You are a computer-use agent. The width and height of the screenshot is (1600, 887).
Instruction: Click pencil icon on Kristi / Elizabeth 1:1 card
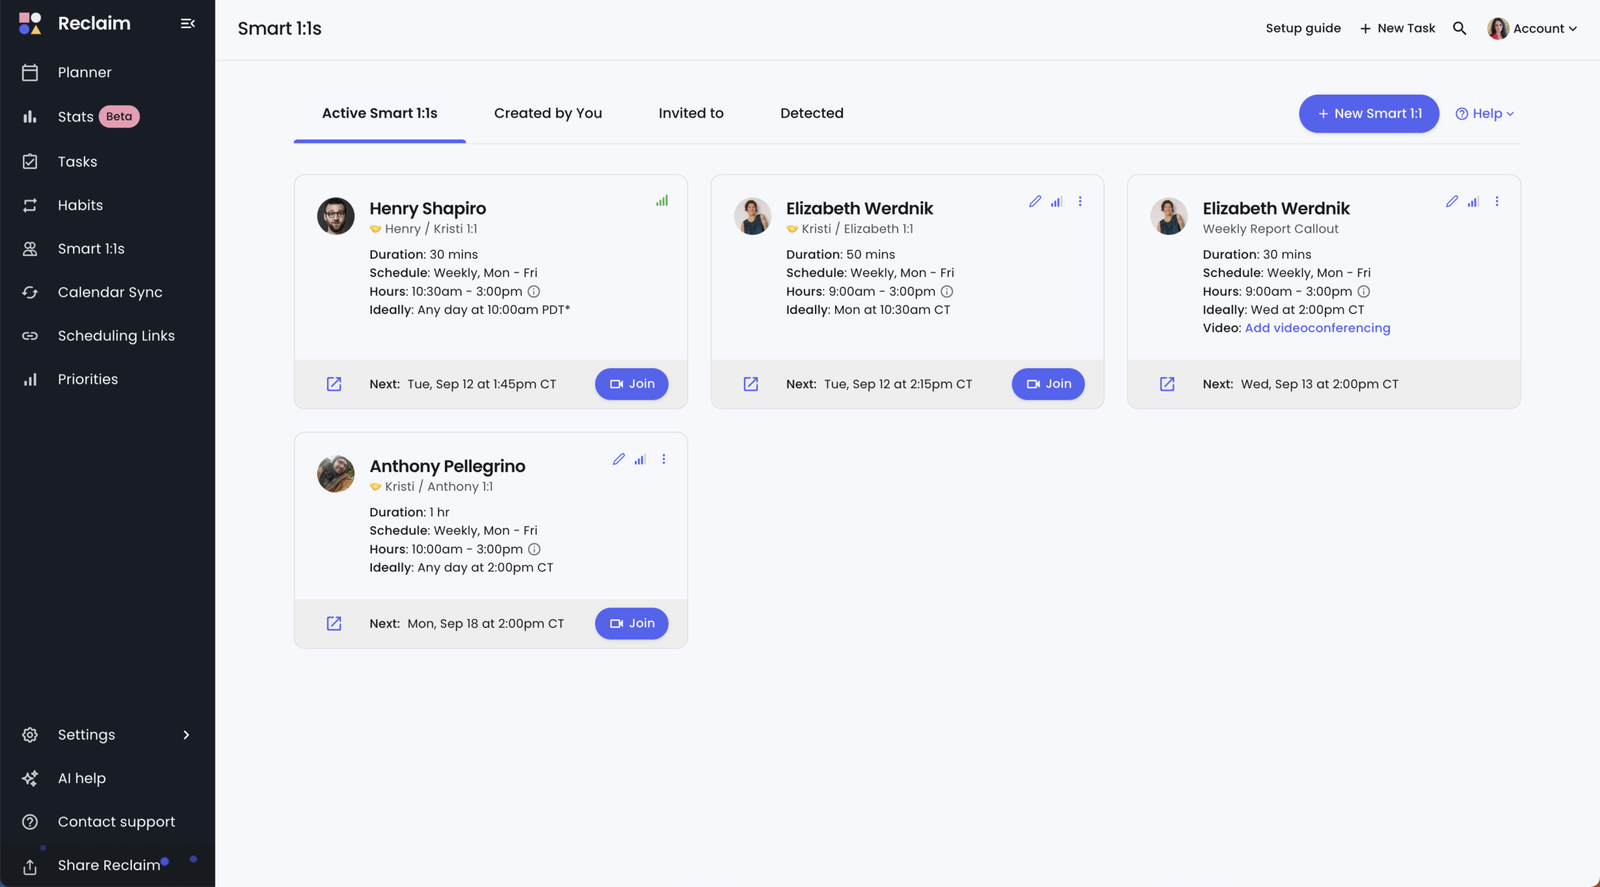click(x=1035, y=201)
